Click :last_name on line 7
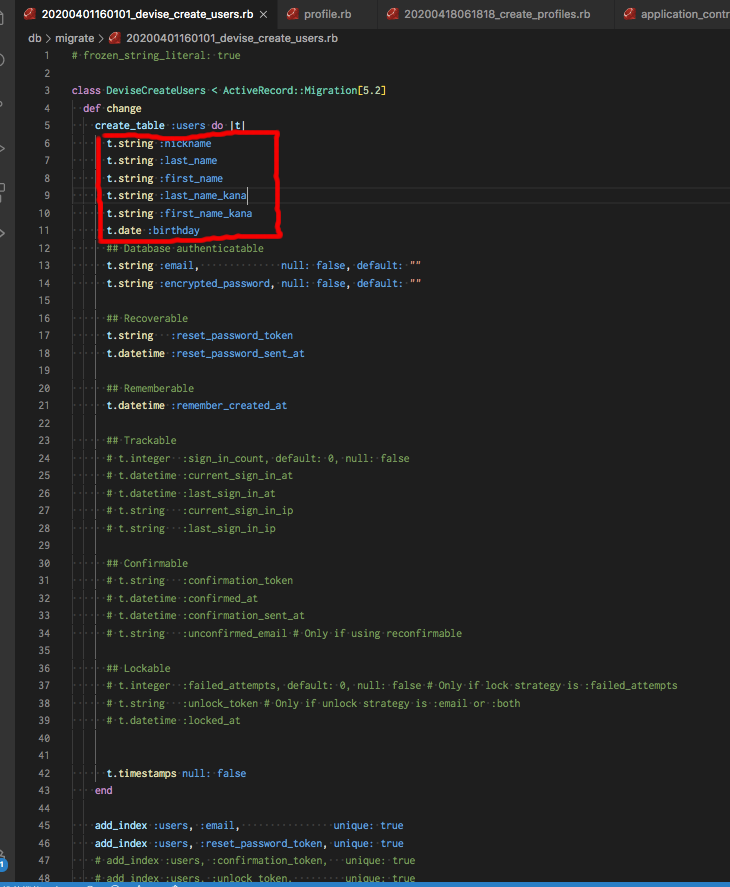This screenshot has width=730, height=887. (x=188, y=161)
